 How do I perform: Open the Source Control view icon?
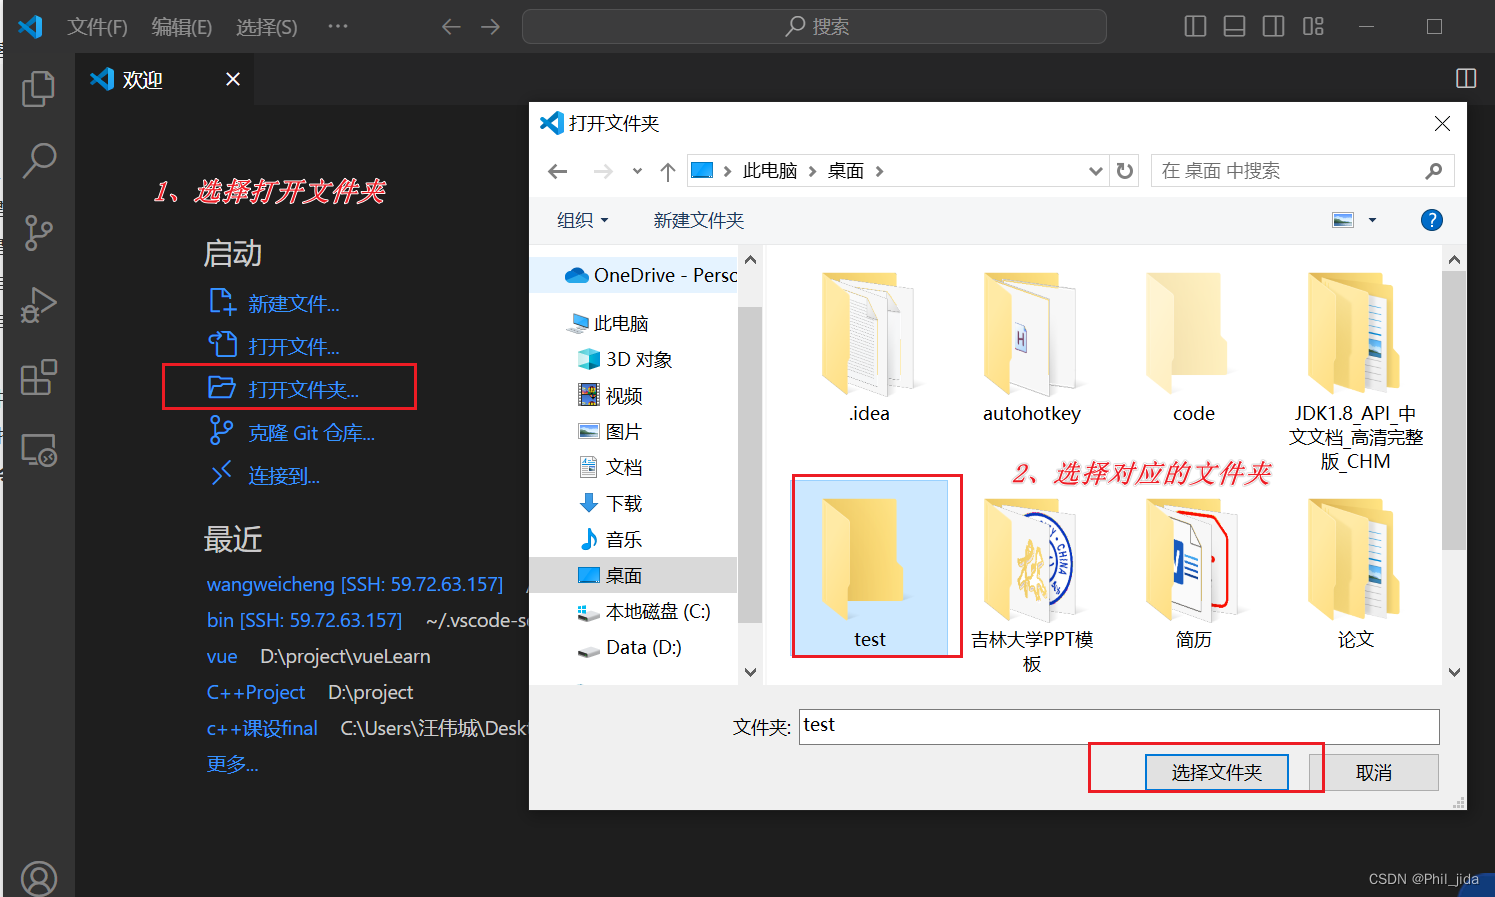pyautogui.click(x=38, y=232)
